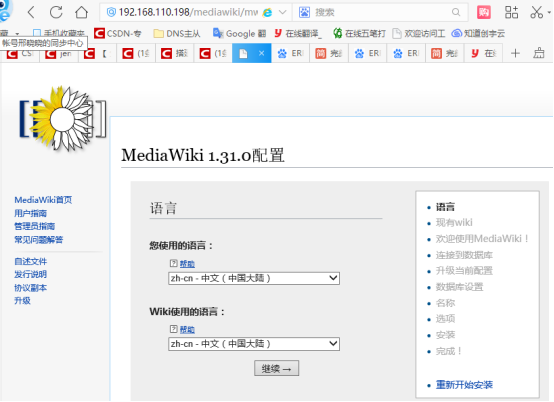Reload the page with the refresh icon
The image size is (554, 402).
56,12
